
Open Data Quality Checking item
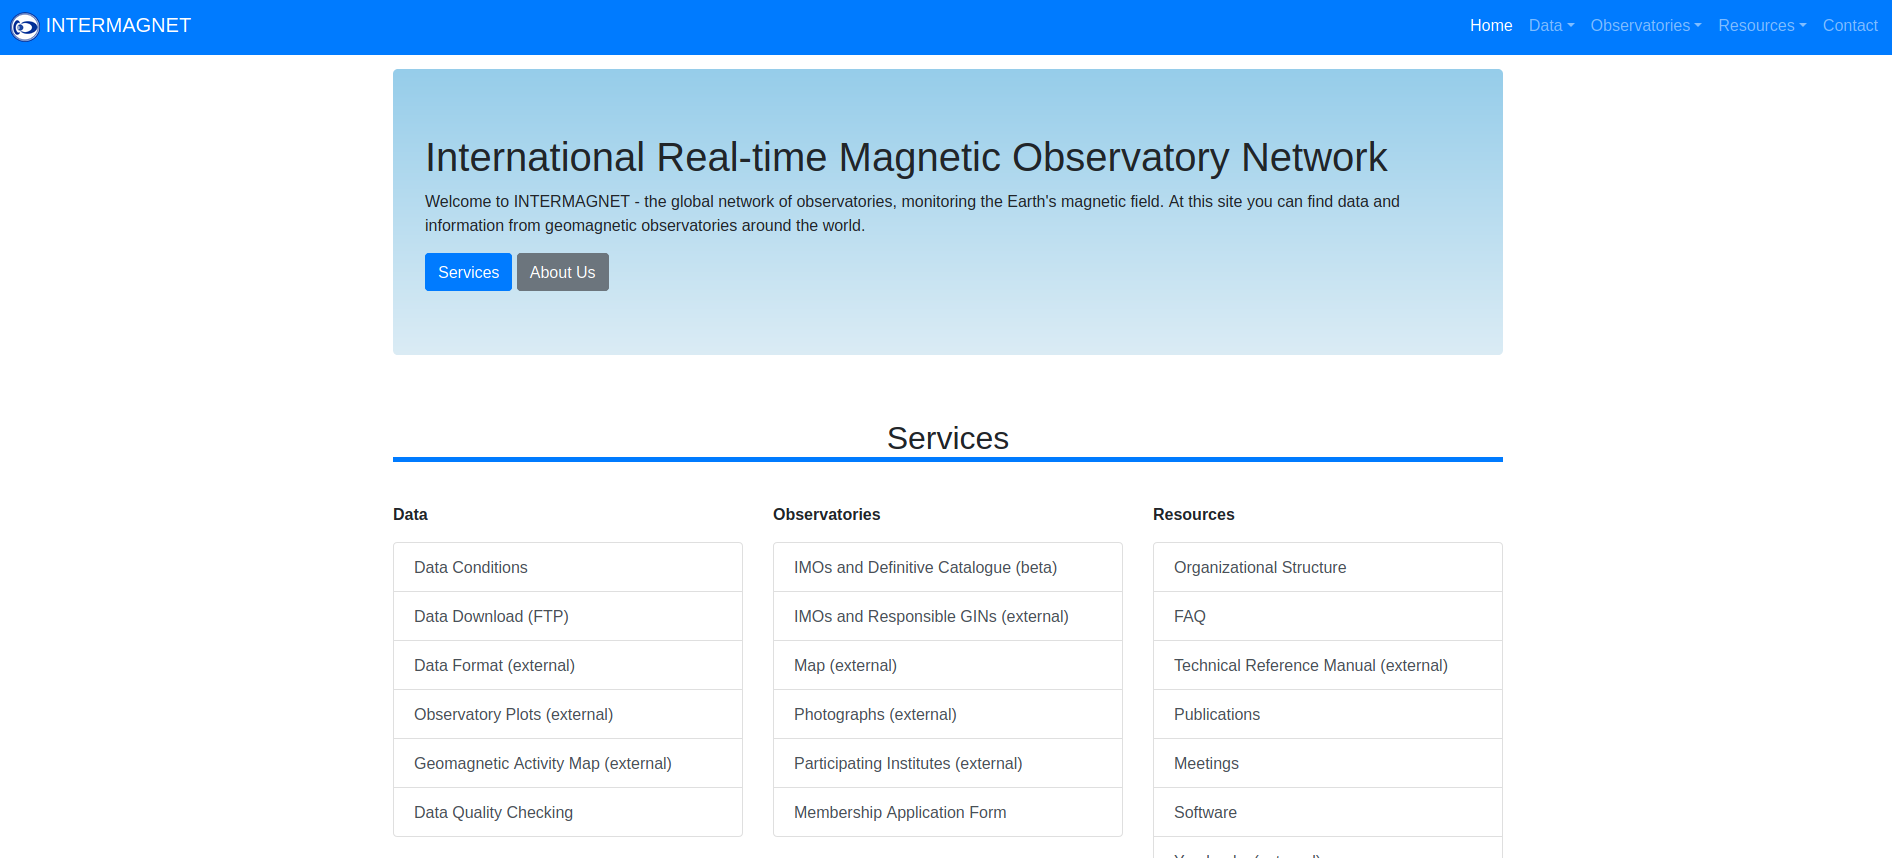(x=568, y=812)
